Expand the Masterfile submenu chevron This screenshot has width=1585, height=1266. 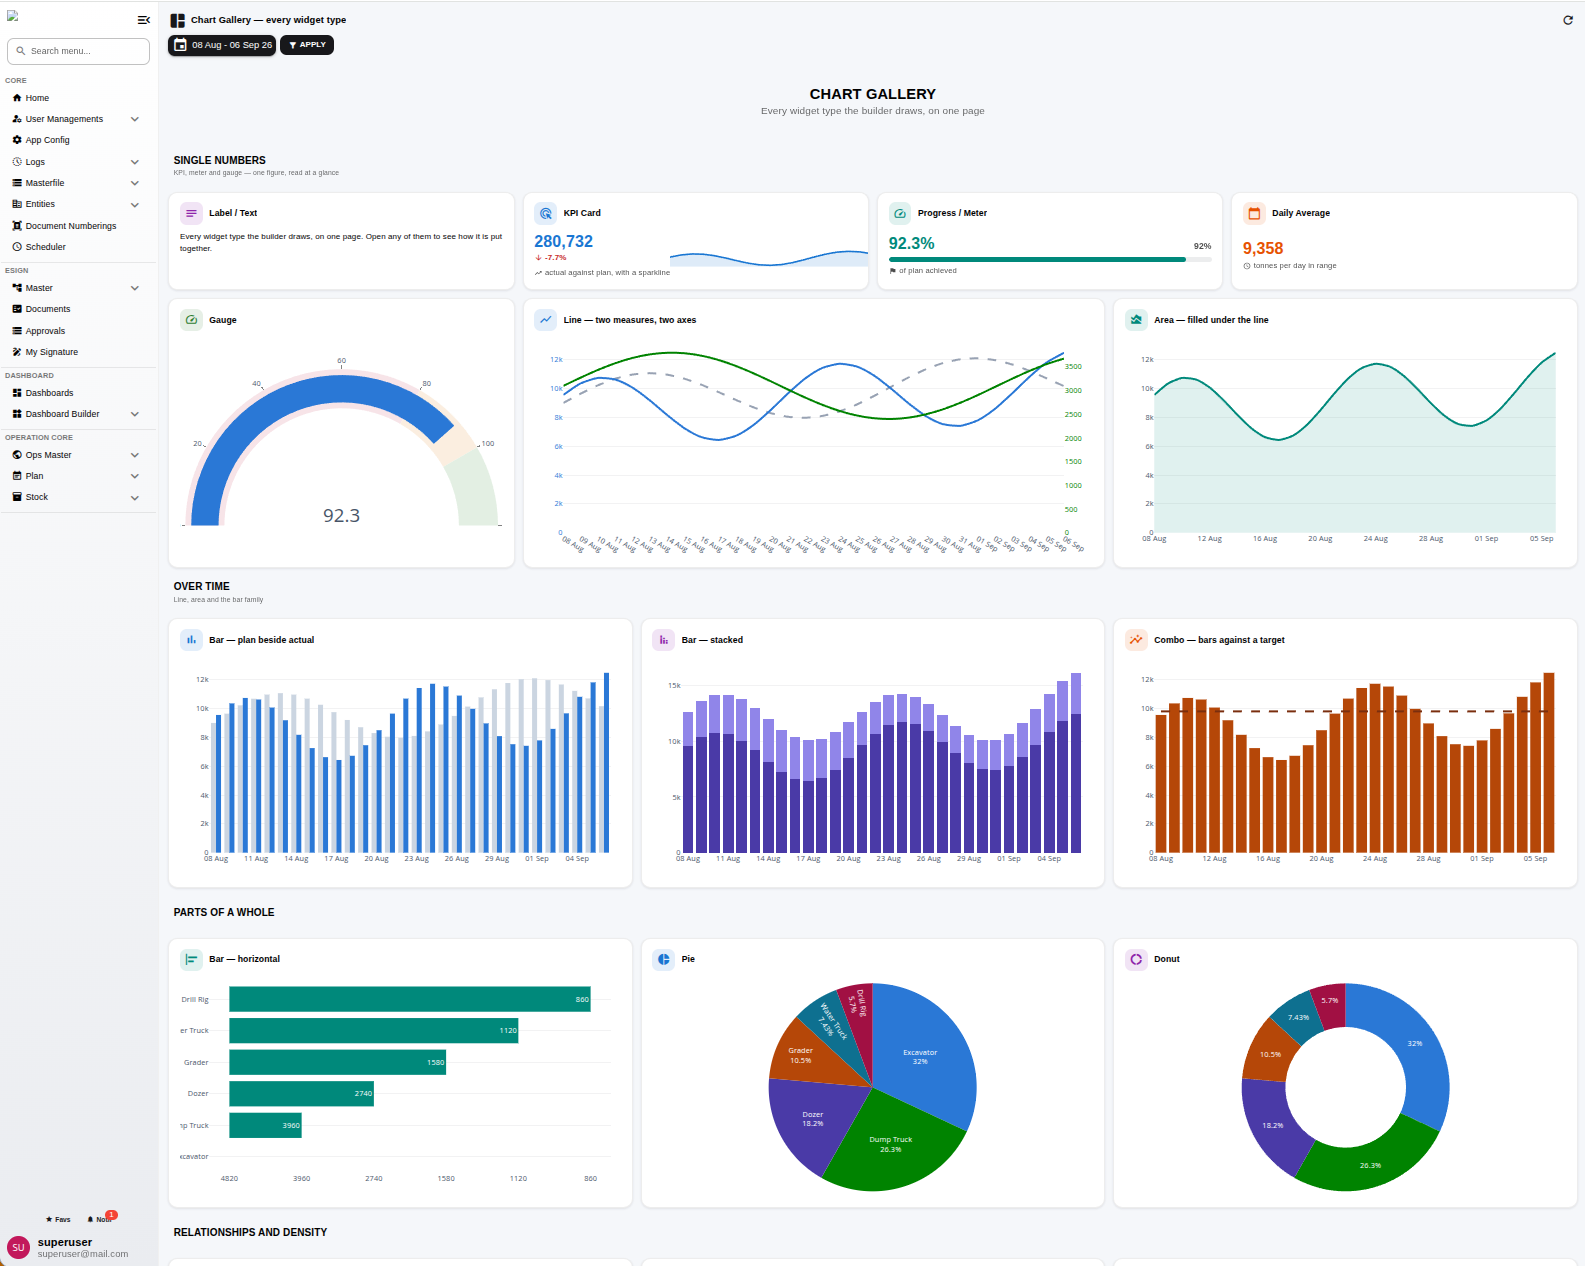[x=135, y=183]
